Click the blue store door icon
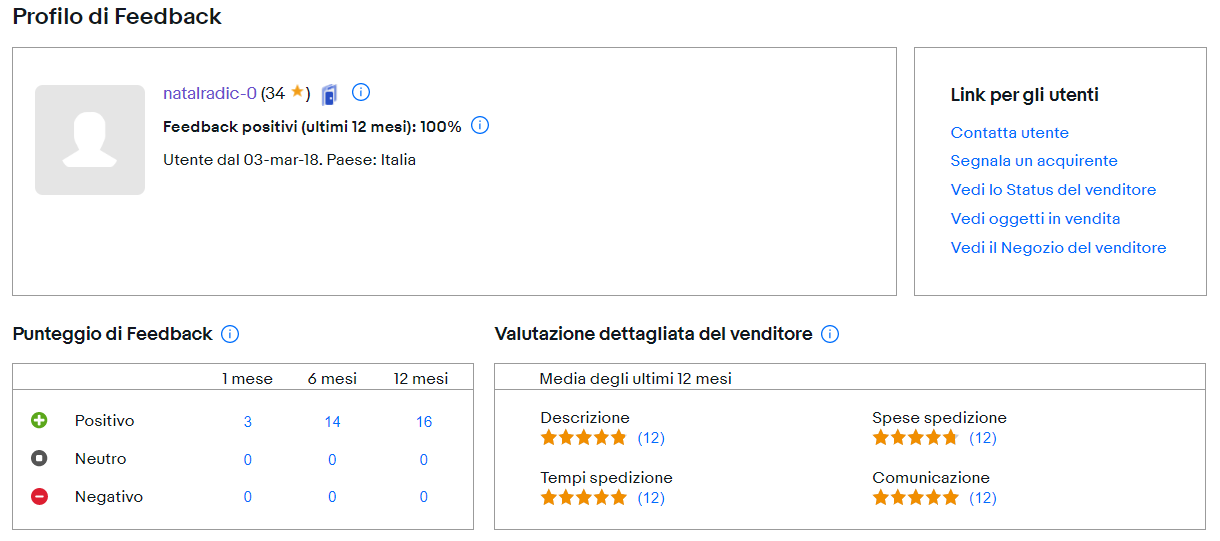The image size is (1220, 541). (329, 94)
